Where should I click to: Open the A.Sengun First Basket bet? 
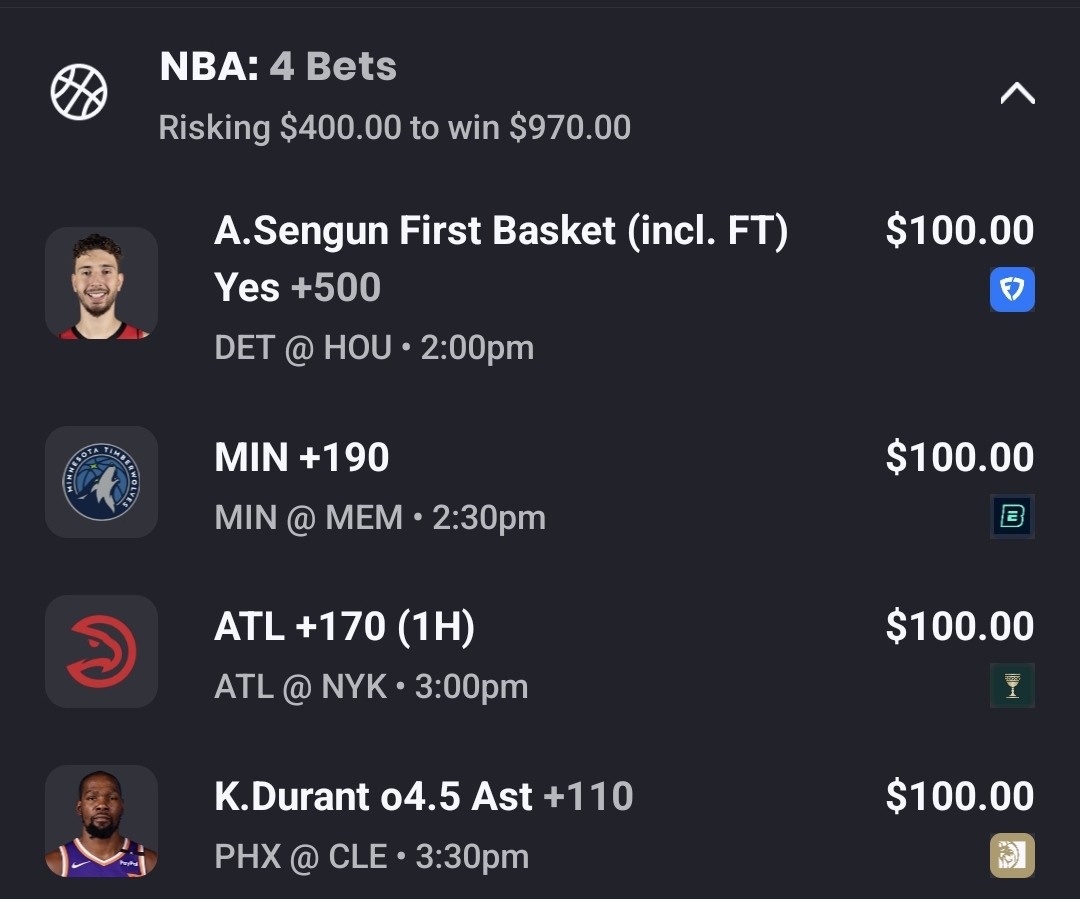coord(500,232)
